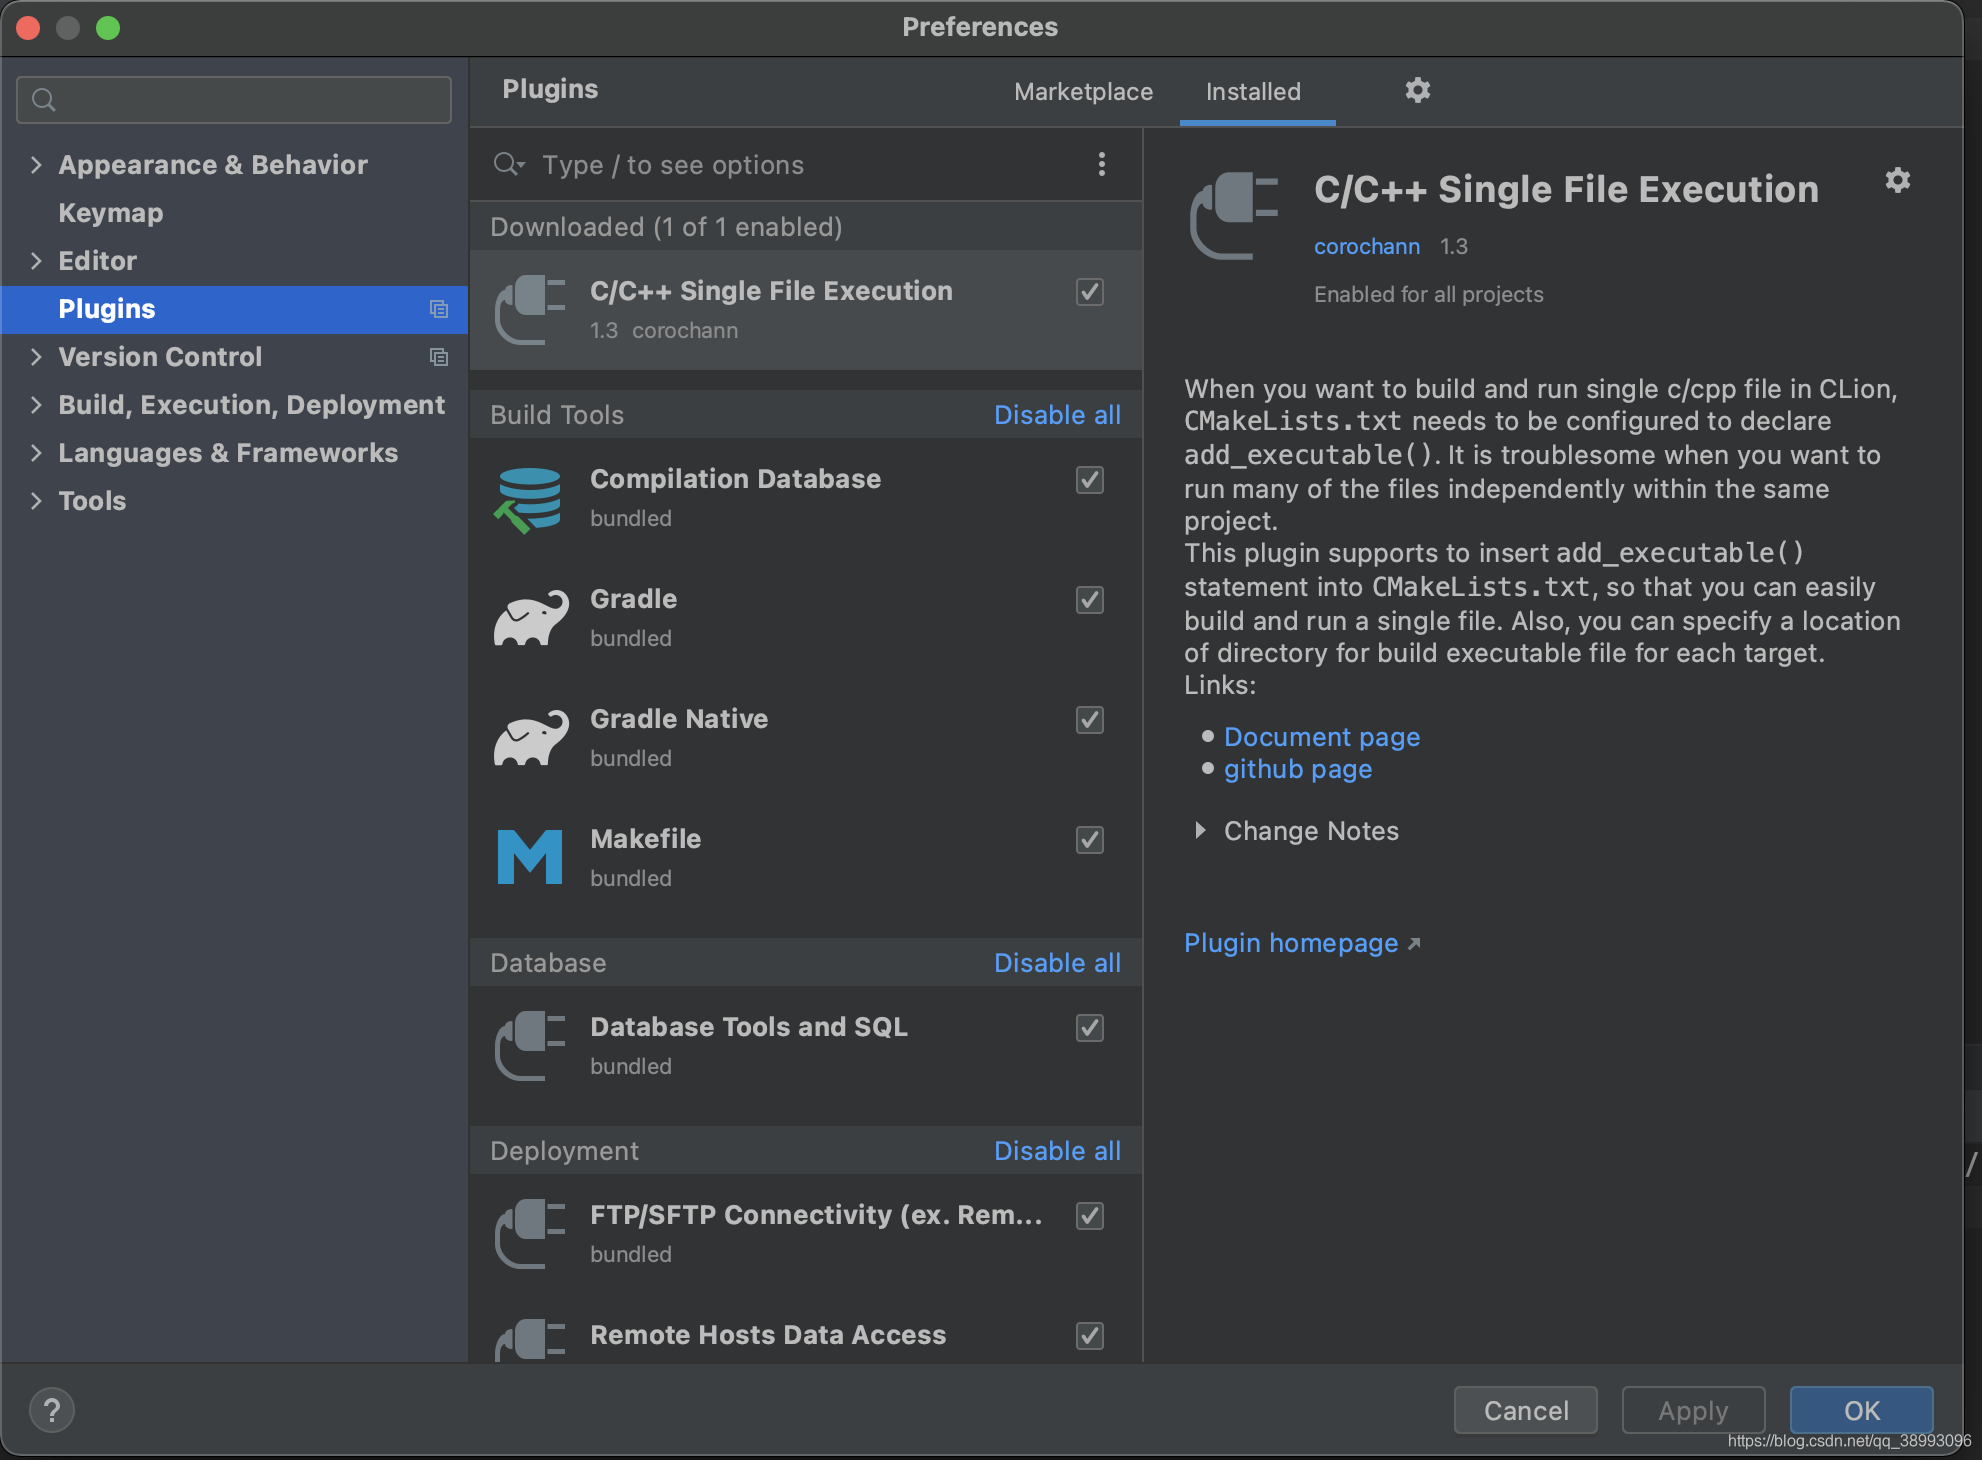The width and height of the screenshot is (1982, 1460).
Task: Click the Gradle Native elephant icon
Action: tap(530, 739)
